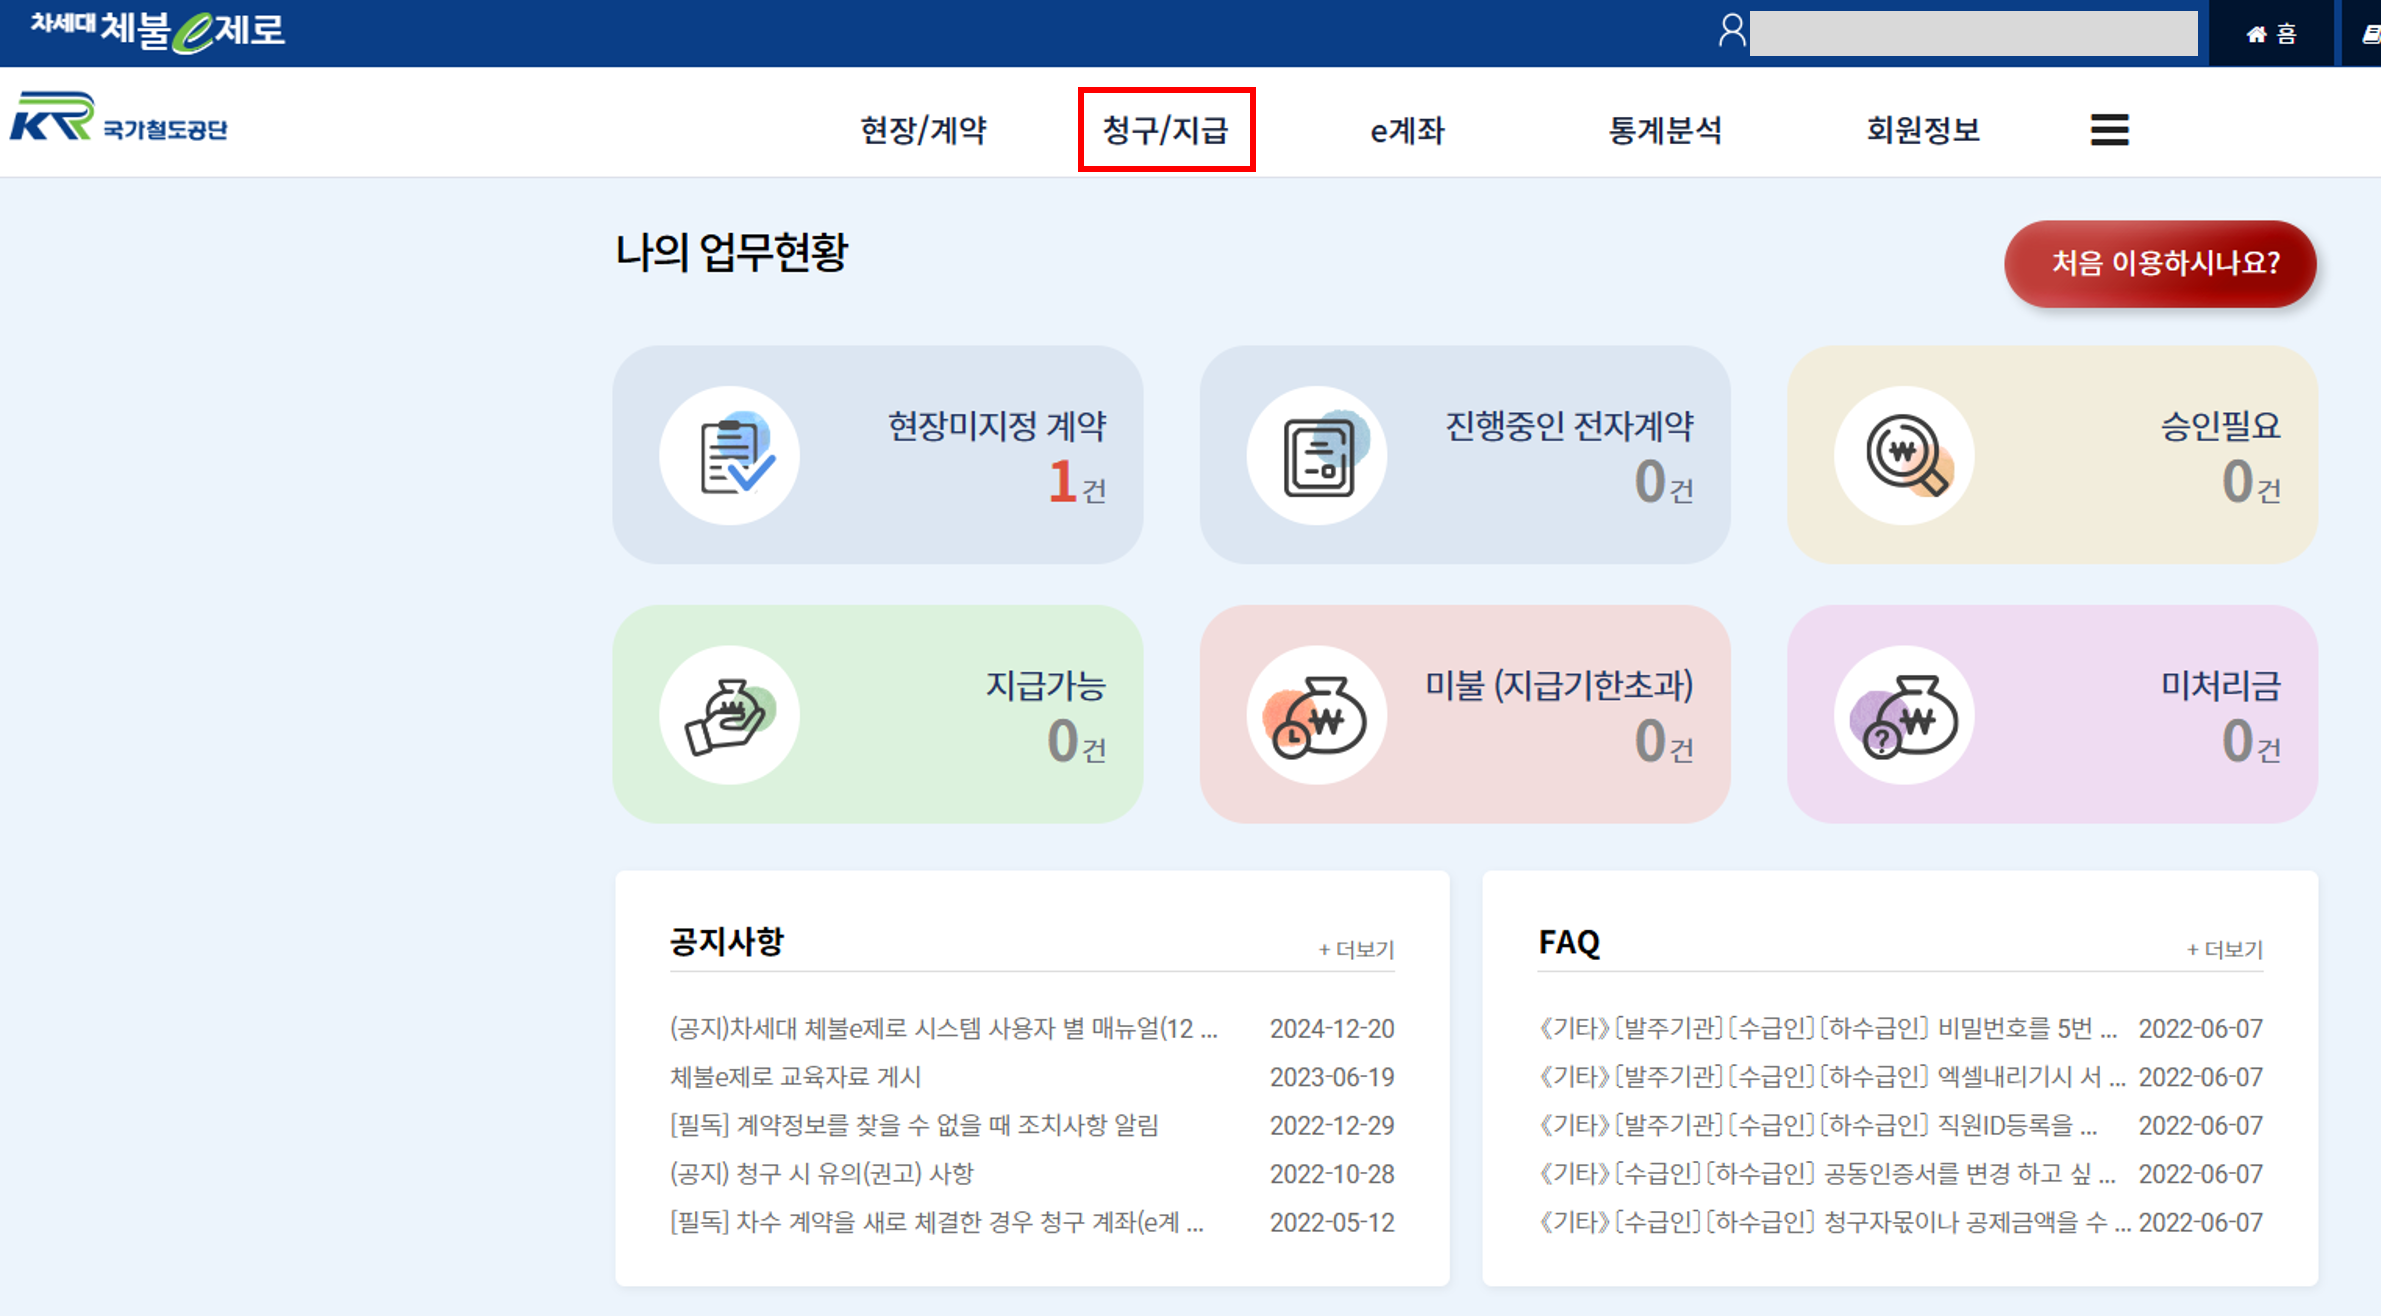This screenshot has width=2381, height=1316.
Task: Open the 현장/계약 menu
Action: (923, 130)
